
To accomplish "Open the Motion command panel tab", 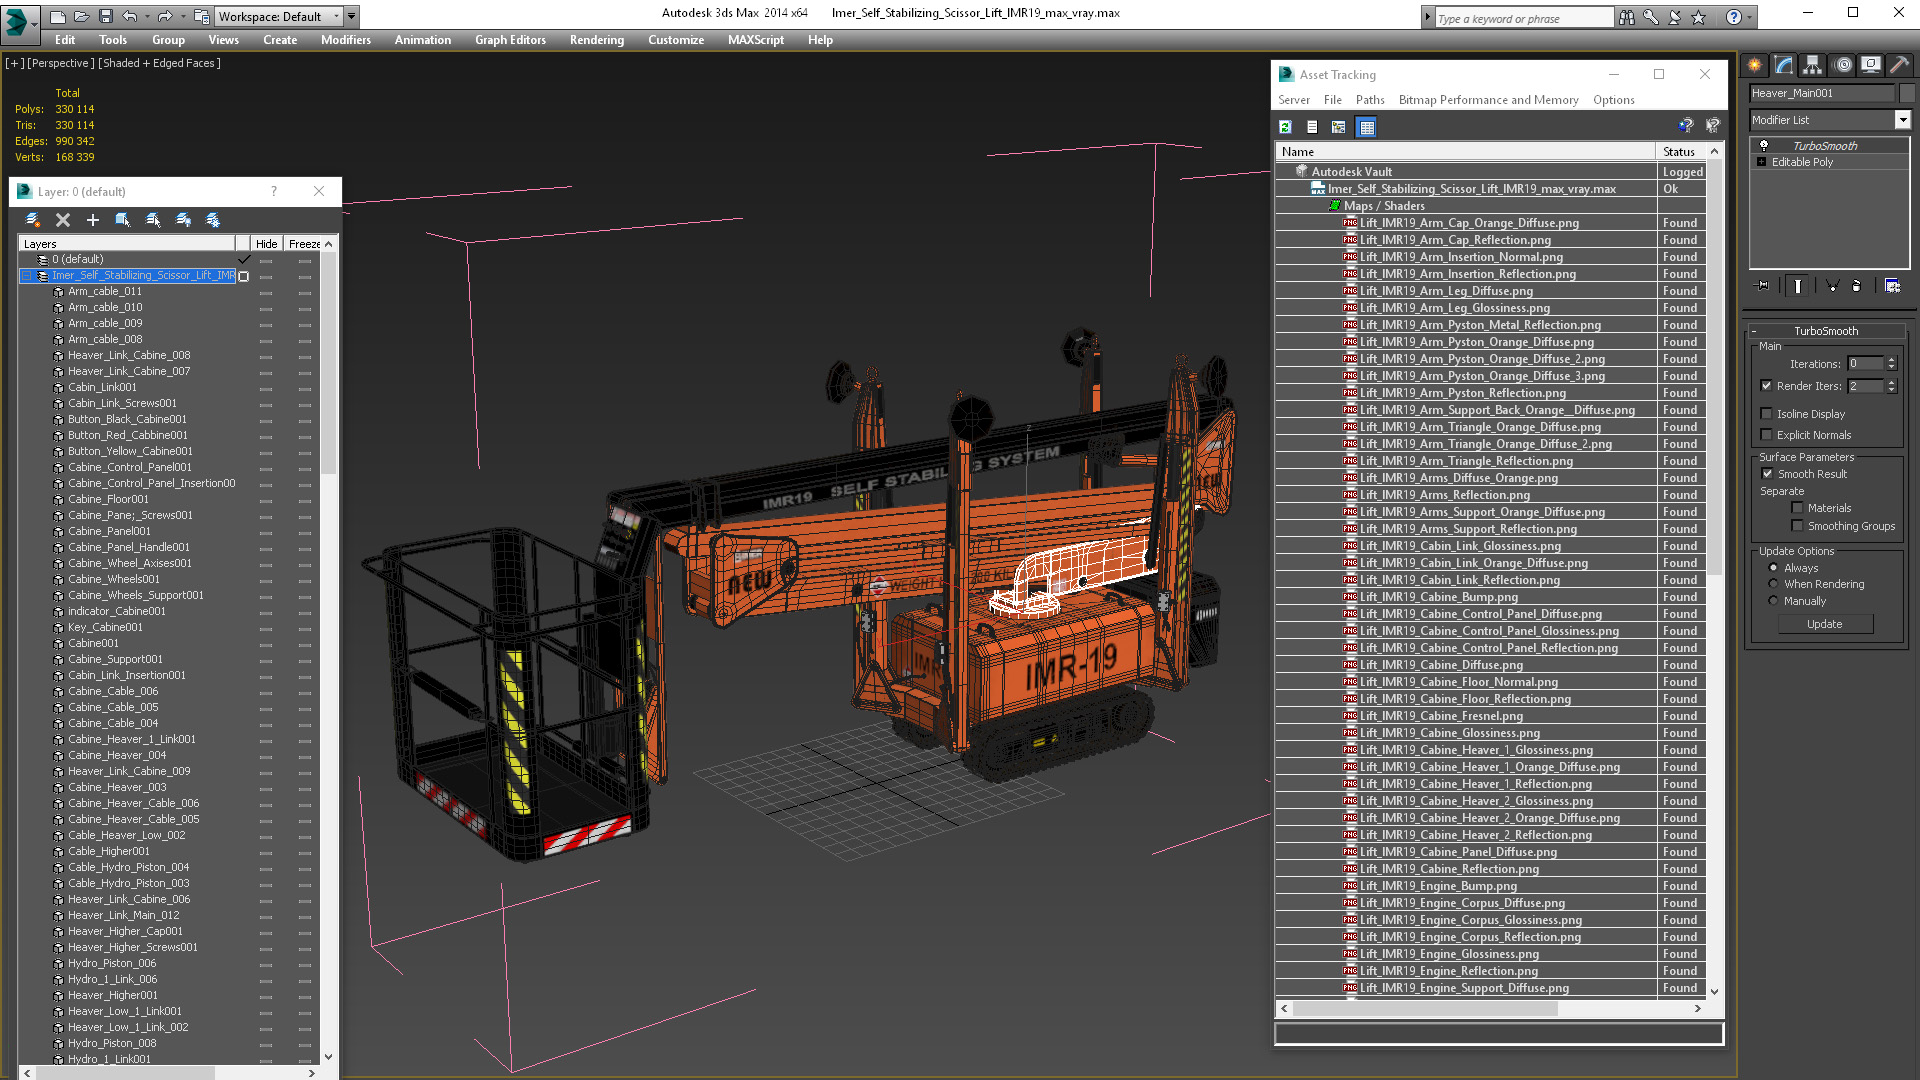I will [1843, 65].
